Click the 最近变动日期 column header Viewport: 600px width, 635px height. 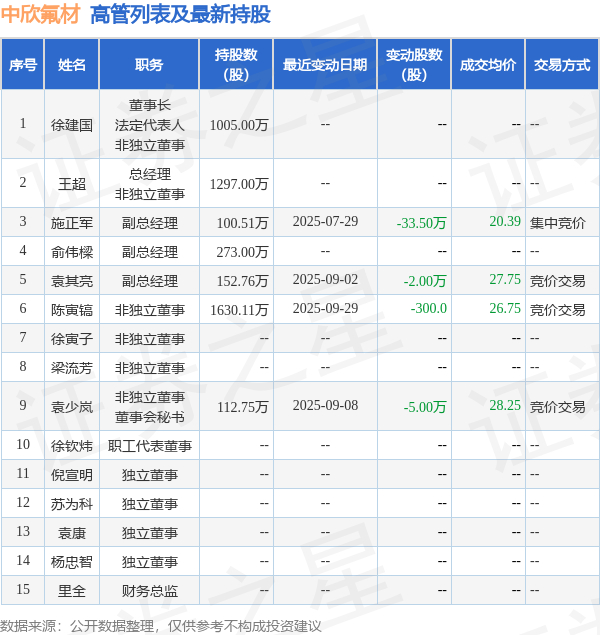(325, 64)
